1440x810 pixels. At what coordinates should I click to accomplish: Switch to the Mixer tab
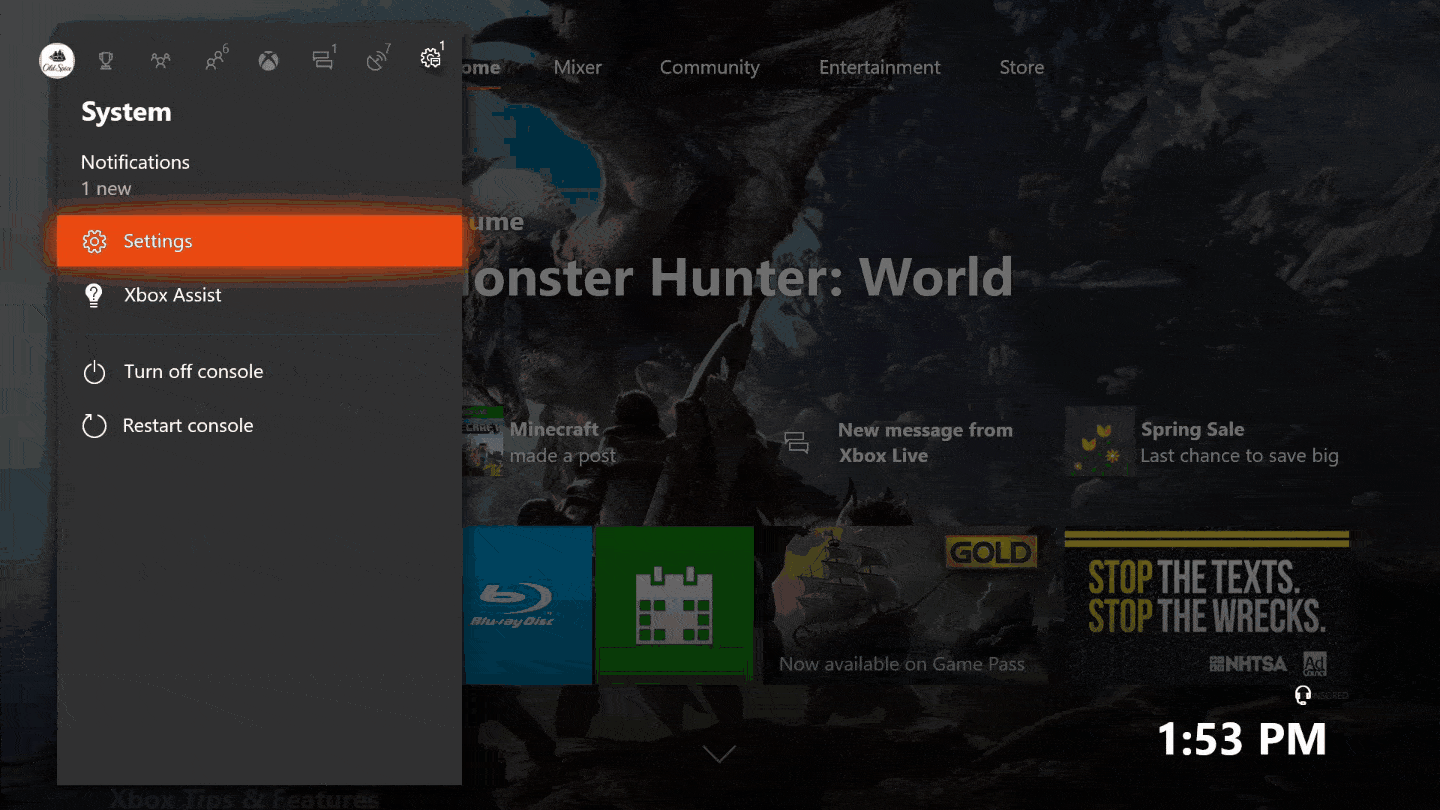578,68
